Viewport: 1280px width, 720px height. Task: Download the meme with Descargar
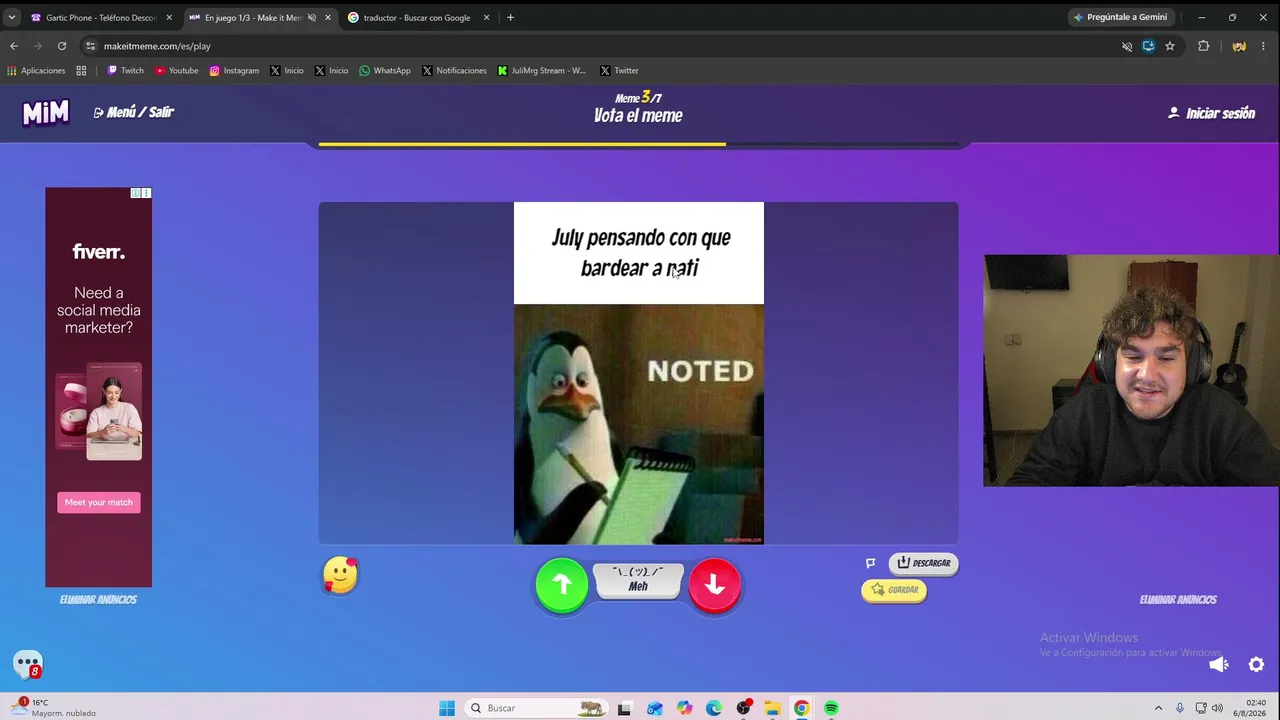[x=923, y=563]
